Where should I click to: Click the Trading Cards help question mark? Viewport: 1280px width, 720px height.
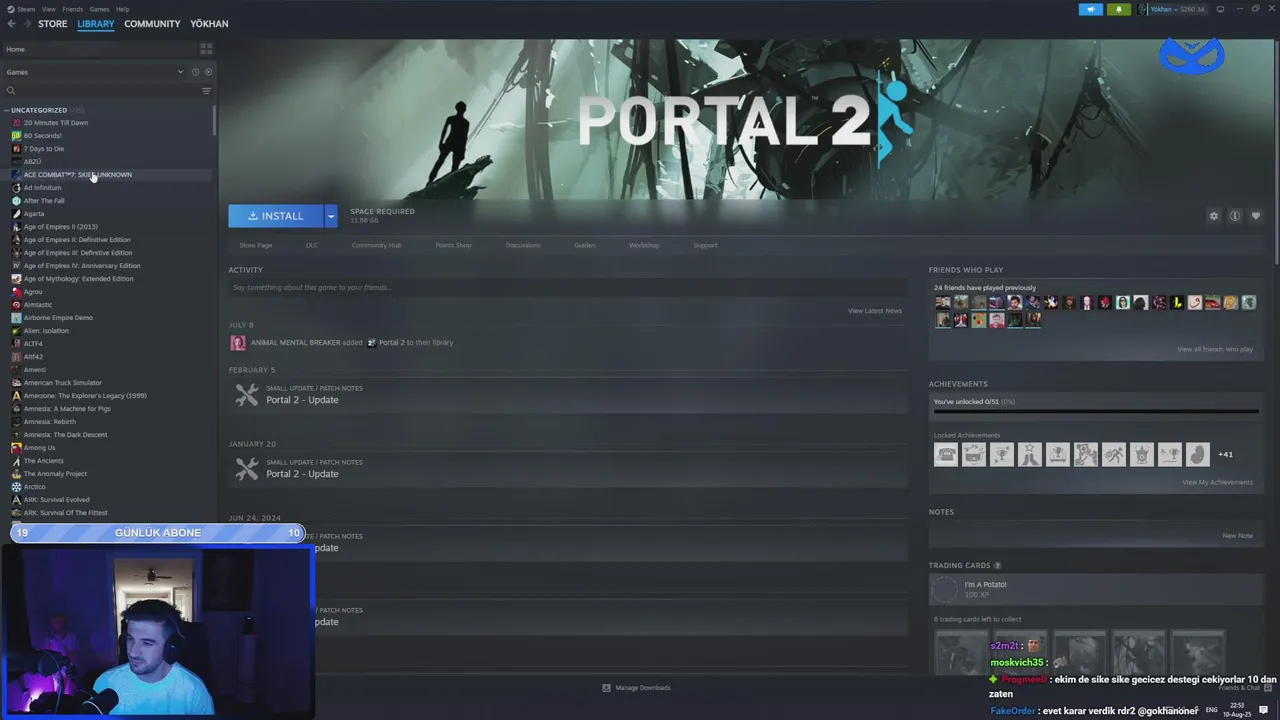tap(997, 566)
